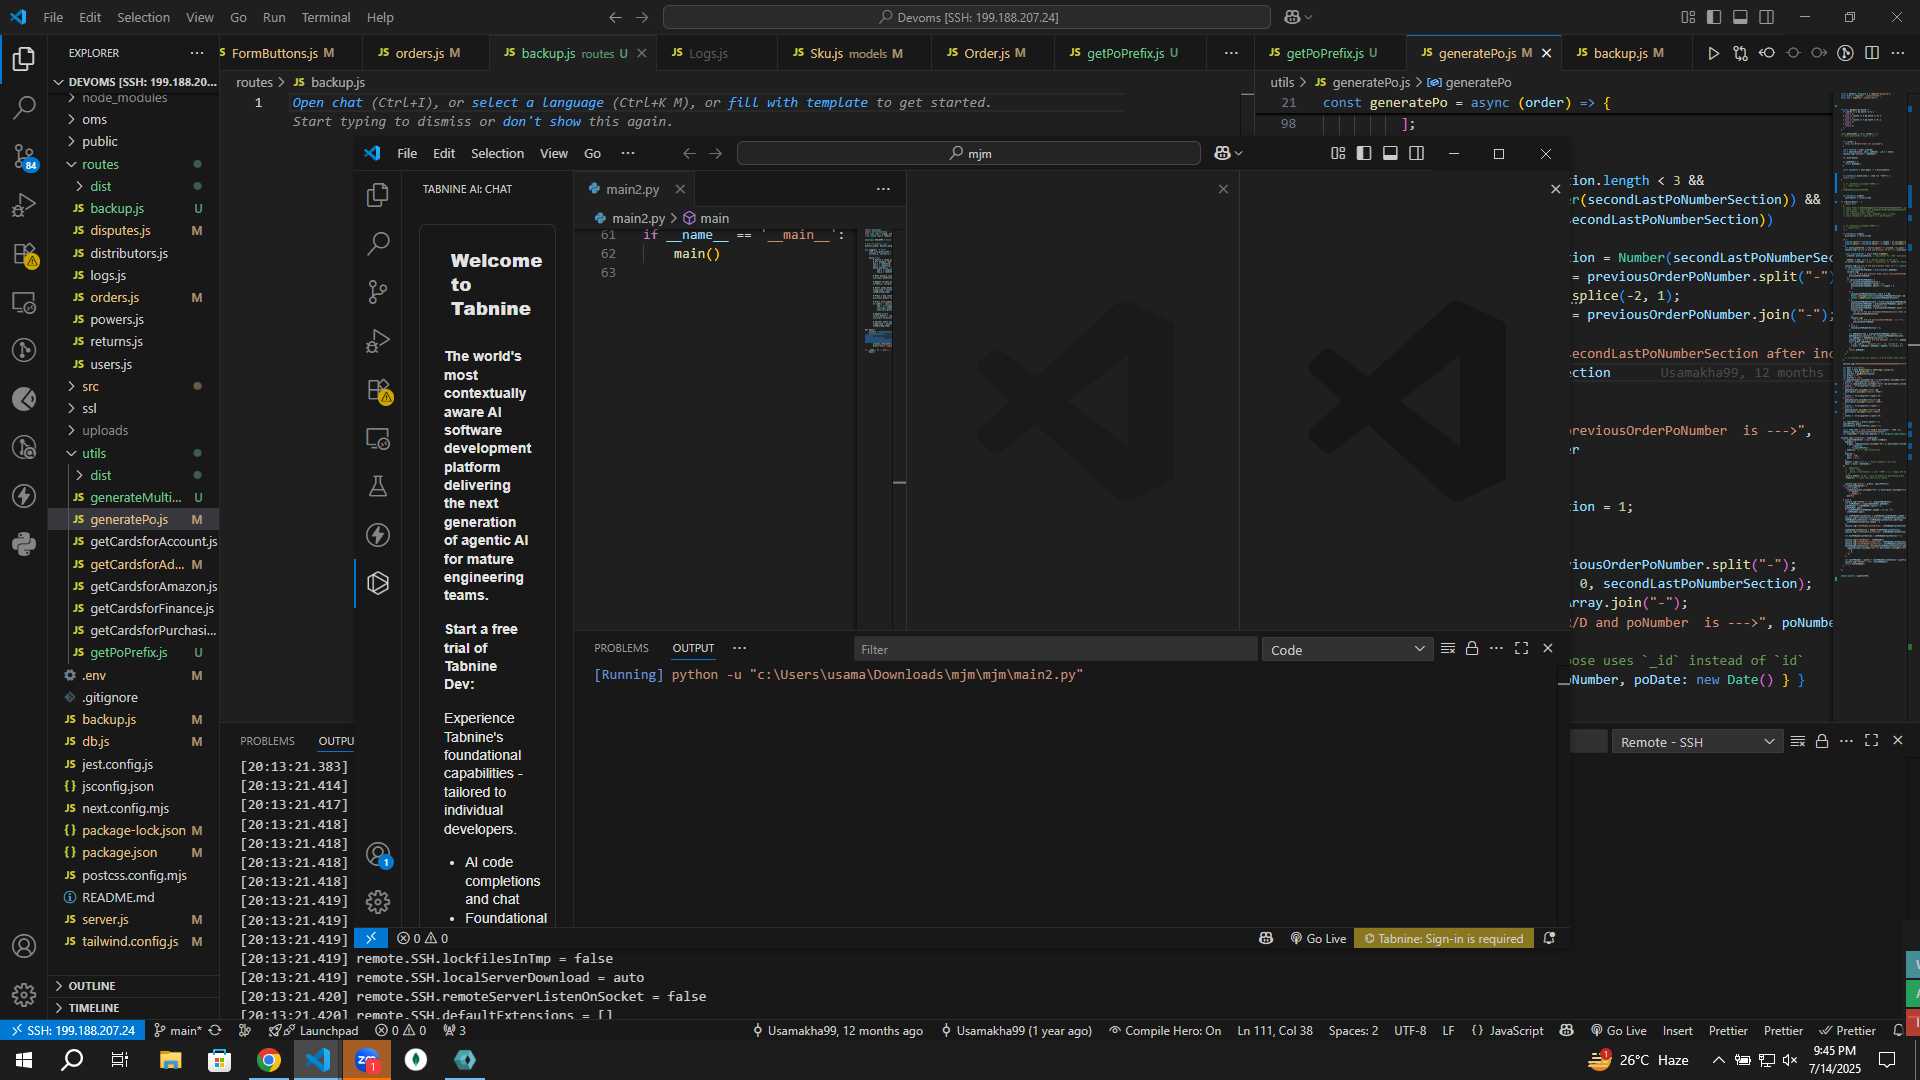Open Manage gear in Devoms activity bar
The height and width of the screenshot is (1080, 1920).
coord(24,995)
